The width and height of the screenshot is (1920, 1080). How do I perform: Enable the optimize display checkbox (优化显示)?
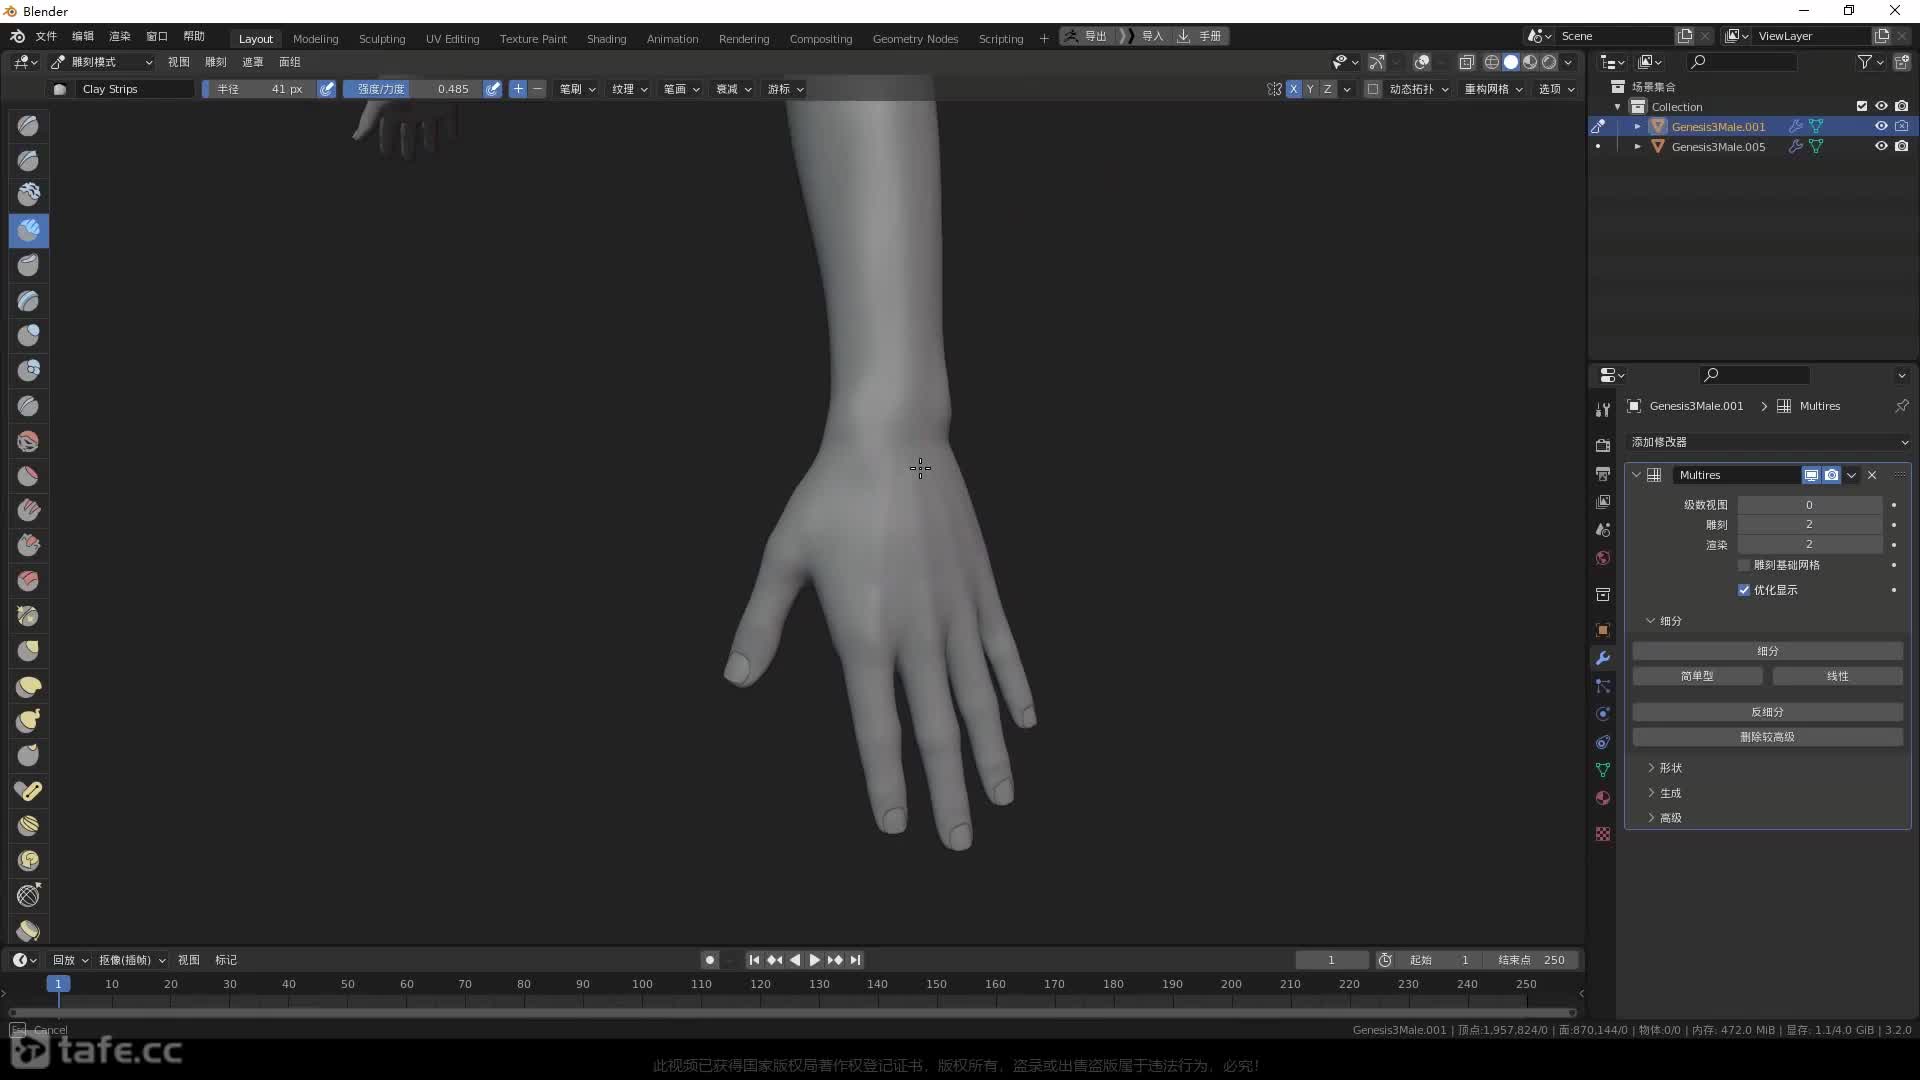tap(1744, 590)
